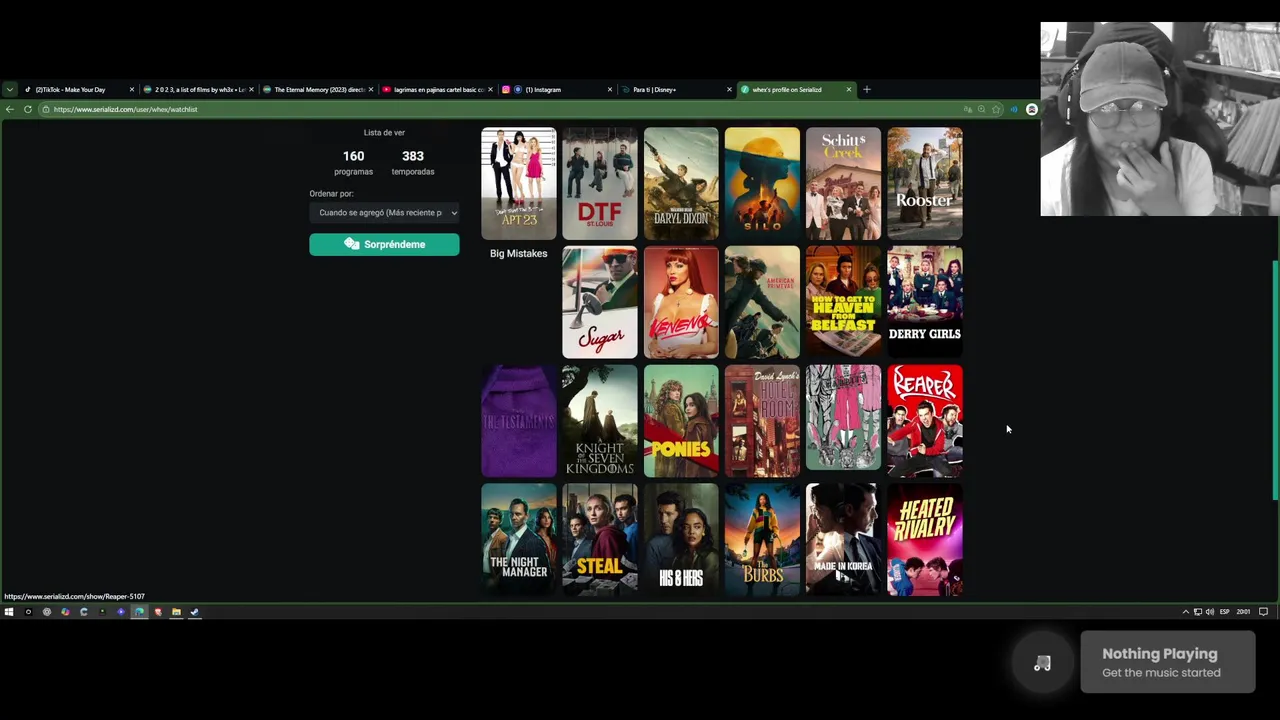Open the tab search dropdown arrow
The height and width of the screenshot is (720, 1280).
coord(10,90)
